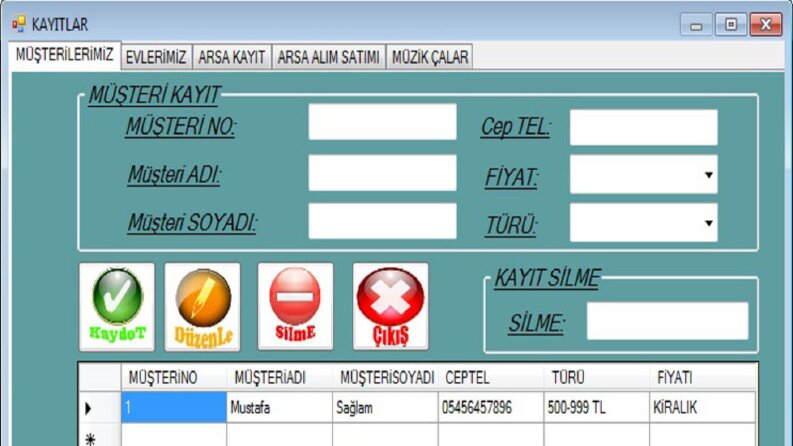Viewport: 793px width, 446px height.
Task: Open the MÜZİK ÇALAR tab
Action: [430, 57]
